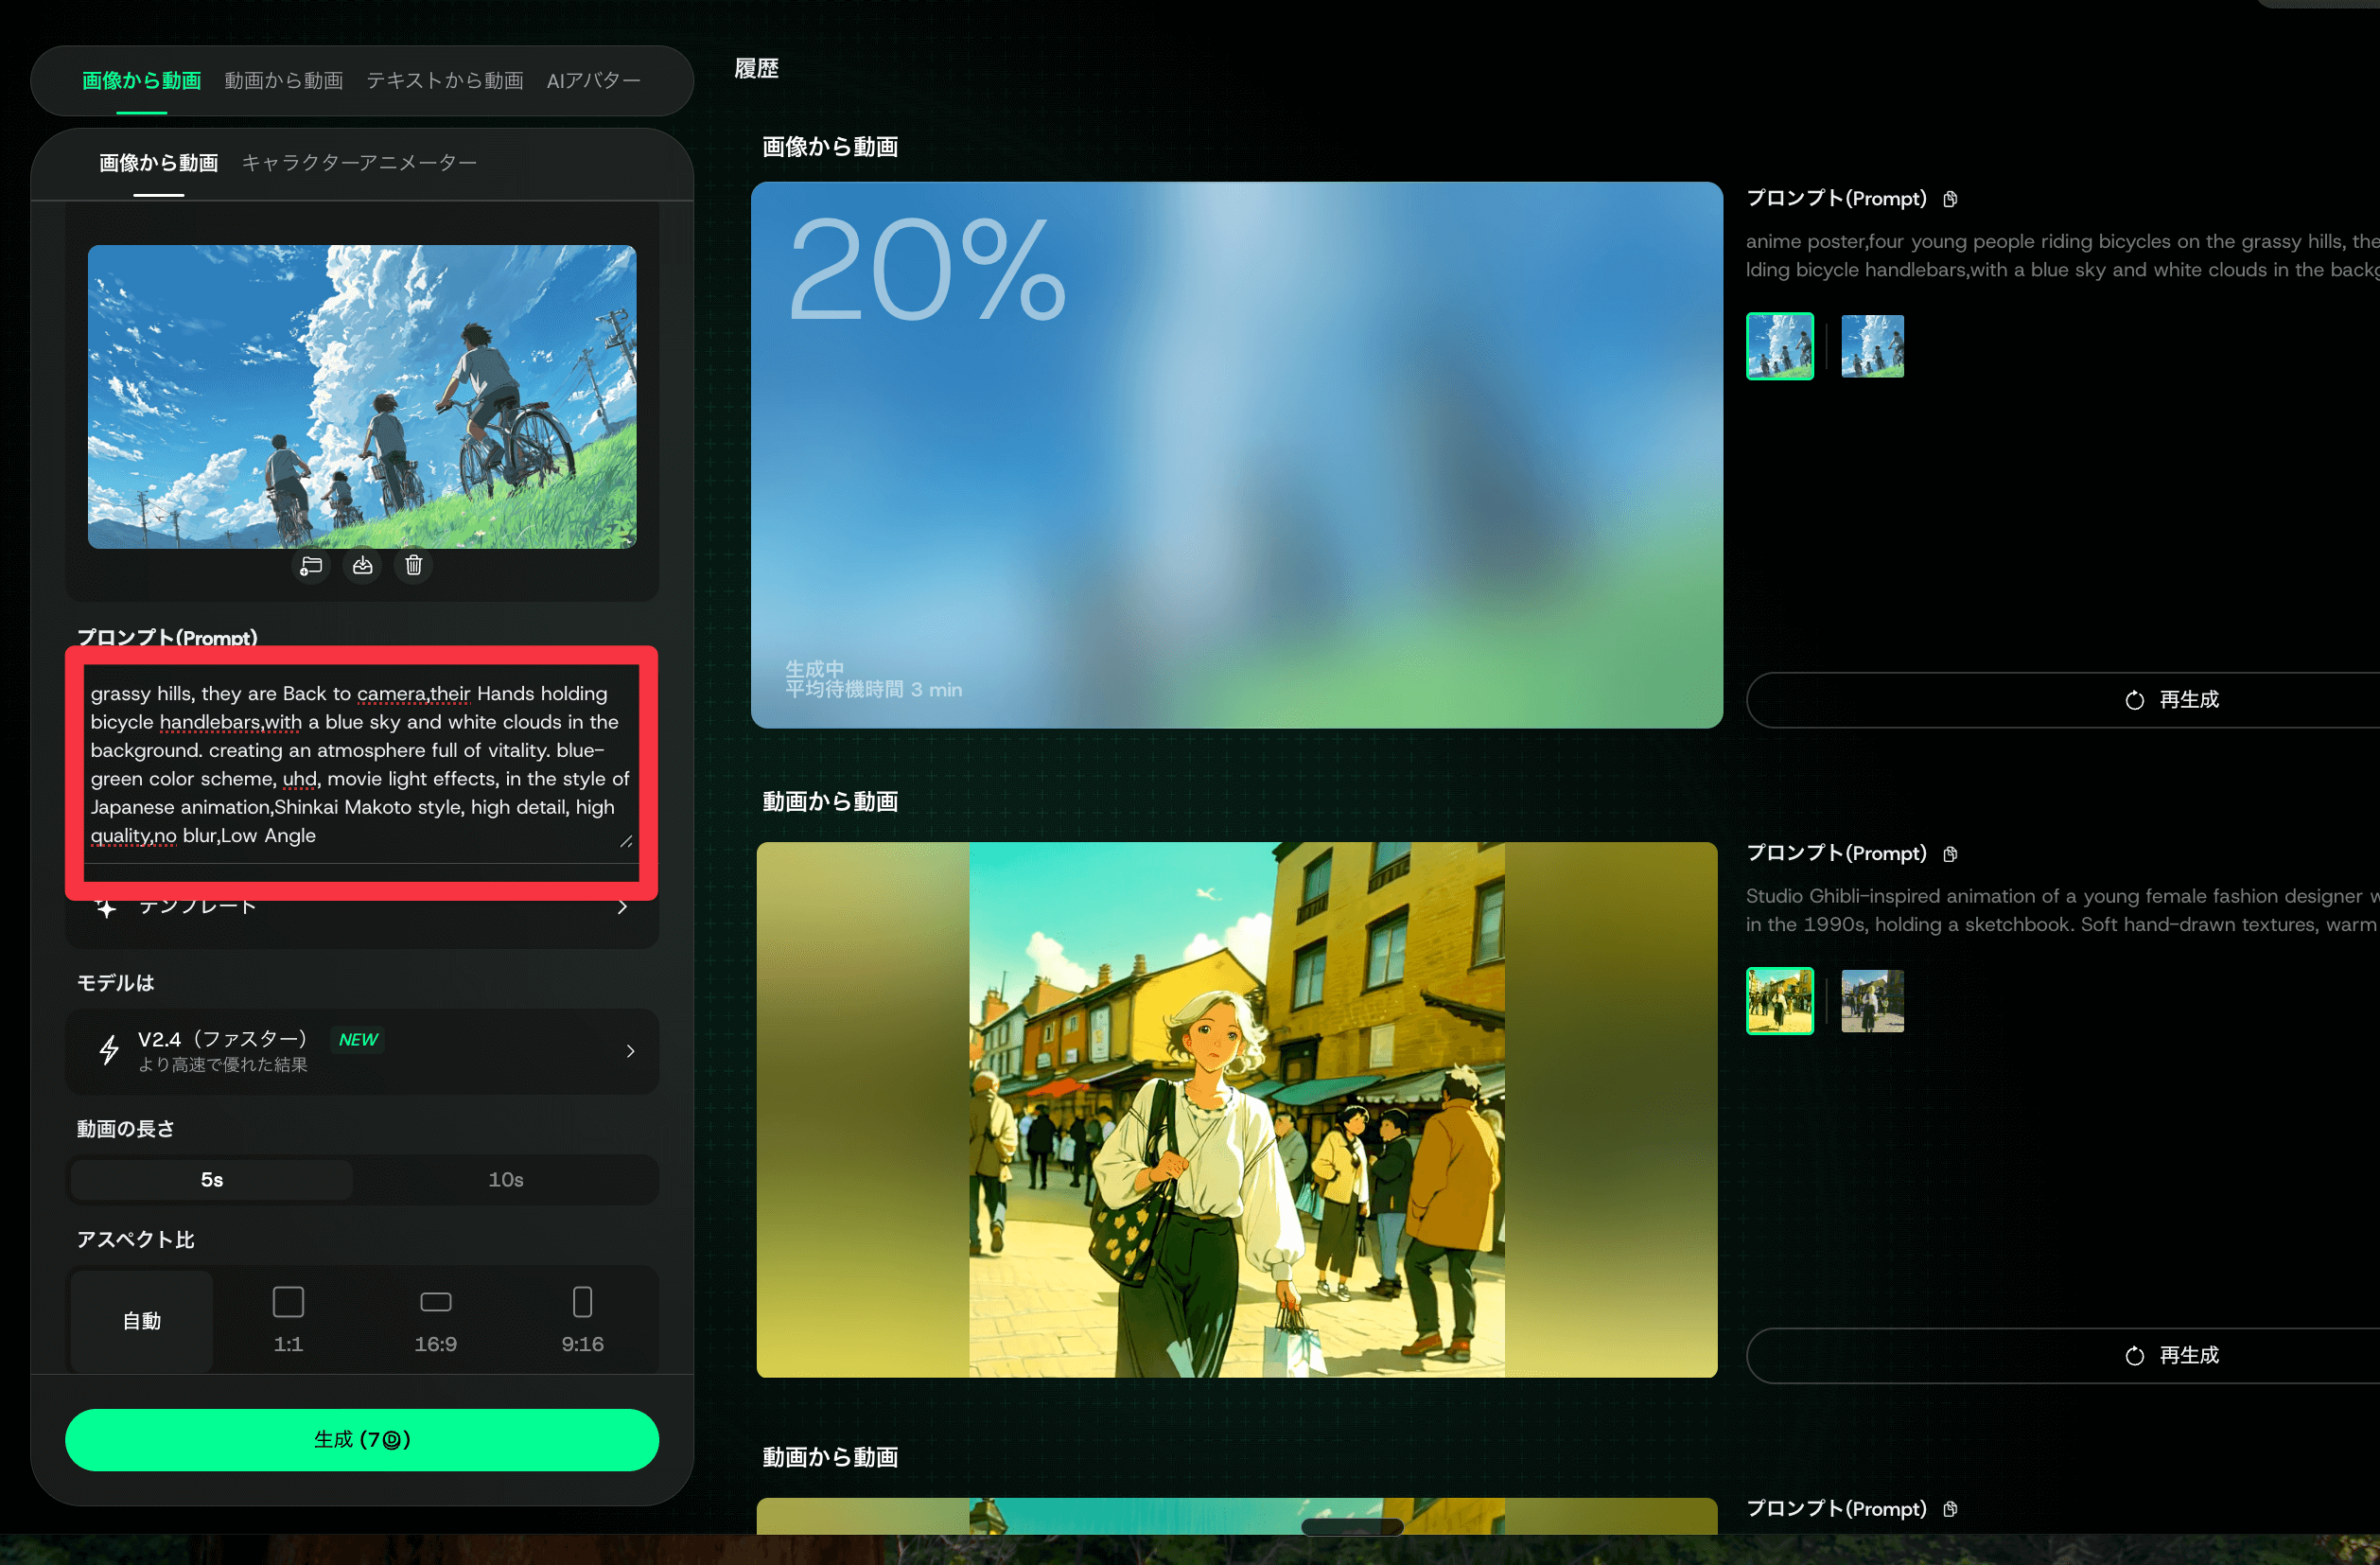Delete uploaded image with the trash icon
This screenshot has width=2380, height=1565.
pos(413,566)
